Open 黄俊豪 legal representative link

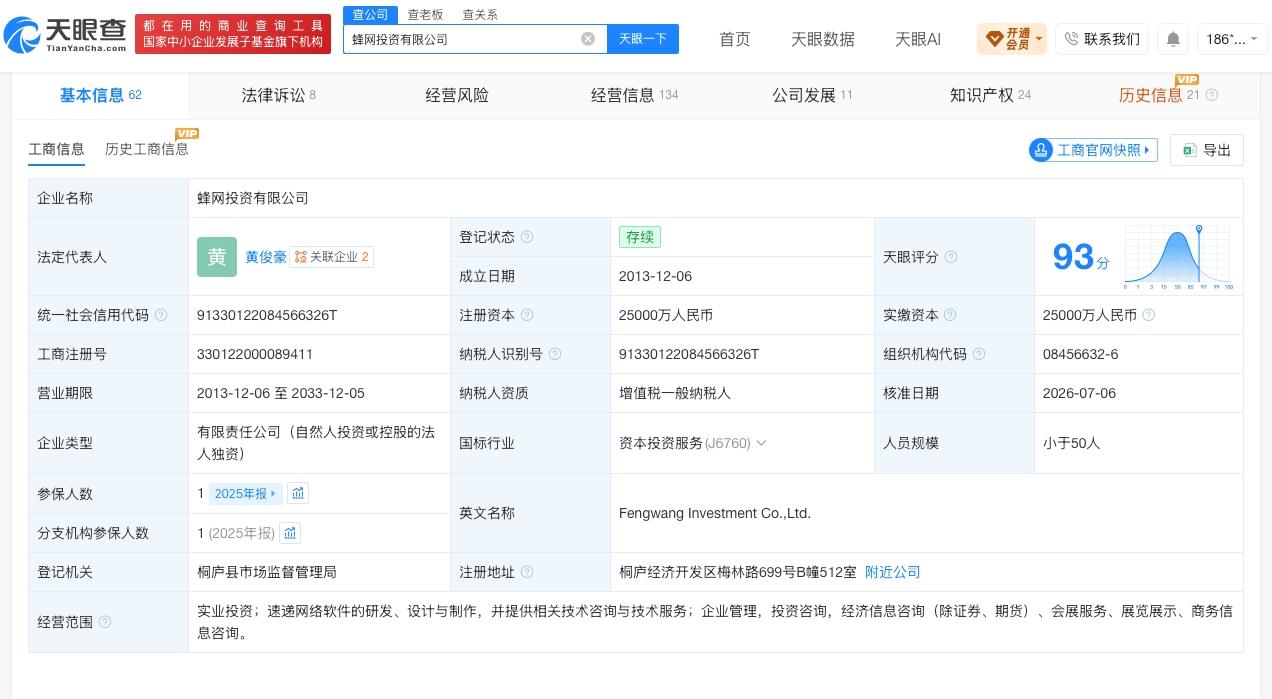click(x=266, y=257)
